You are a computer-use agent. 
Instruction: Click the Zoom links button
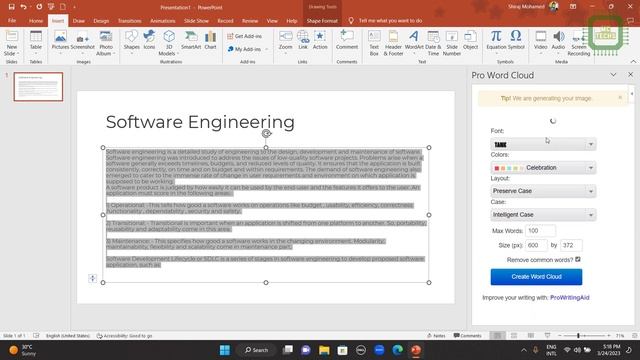click(x=285, y=41)
